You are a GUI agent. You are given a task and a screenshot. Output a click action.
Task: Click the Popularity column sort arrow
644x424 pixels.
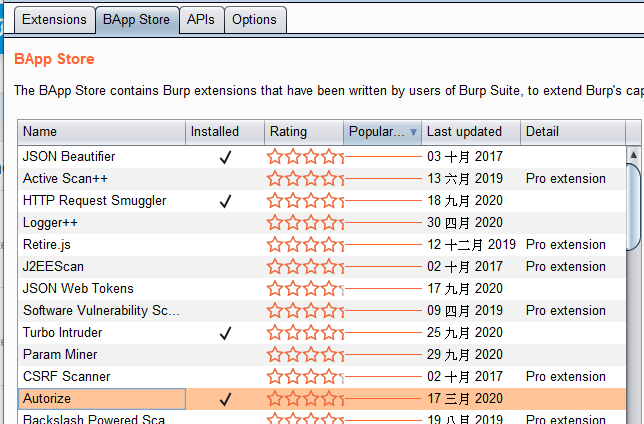click(x=414, y=132)
